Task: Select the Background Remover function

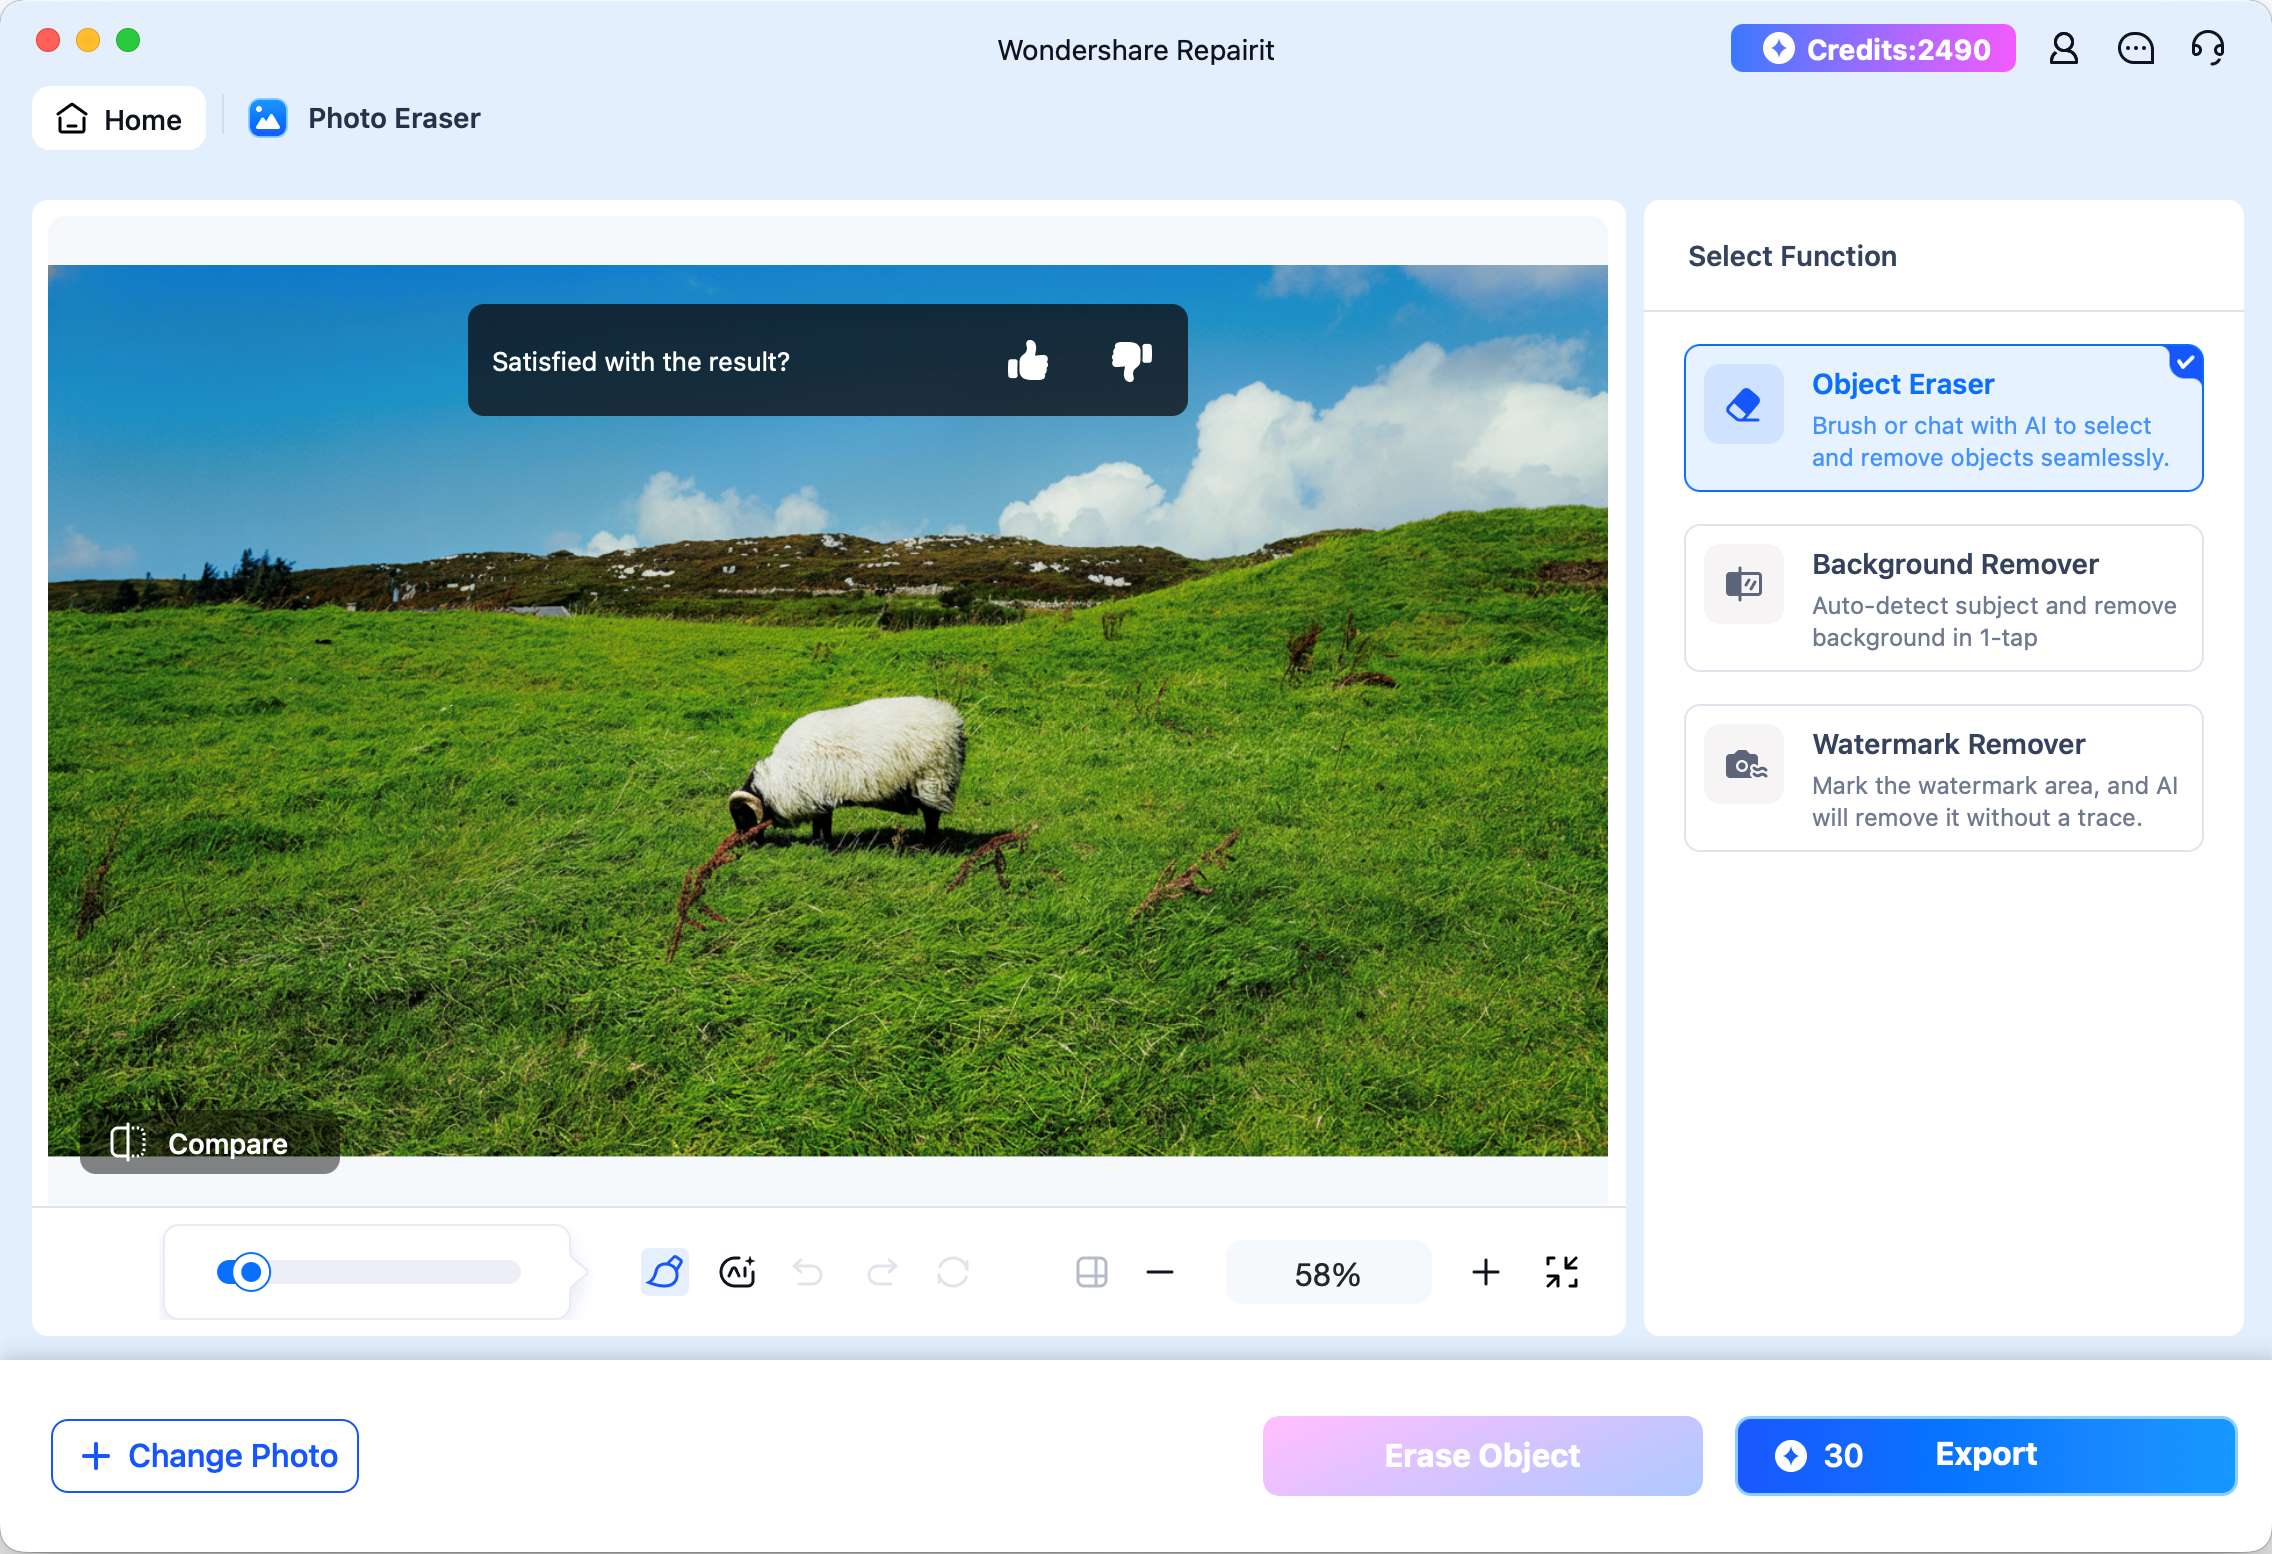Action: [1944, 598]
